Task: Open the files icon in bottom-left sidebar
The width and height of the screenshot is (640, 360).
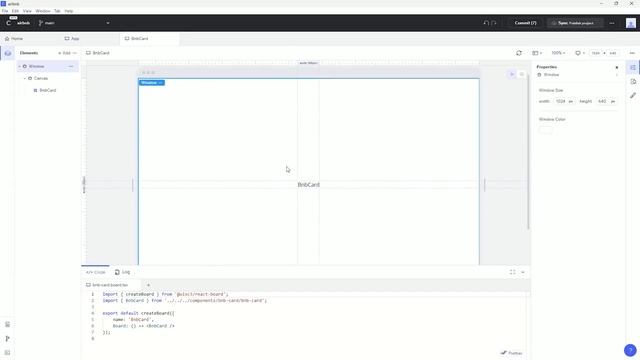Action: pos(7,324)
